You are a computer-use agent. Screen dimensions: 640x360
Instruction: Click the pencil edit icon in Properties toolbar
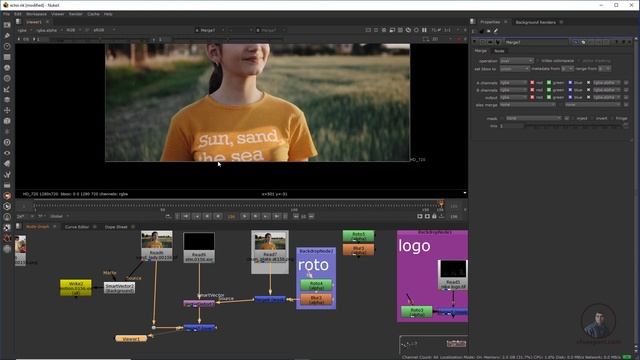tap(496, 31)
